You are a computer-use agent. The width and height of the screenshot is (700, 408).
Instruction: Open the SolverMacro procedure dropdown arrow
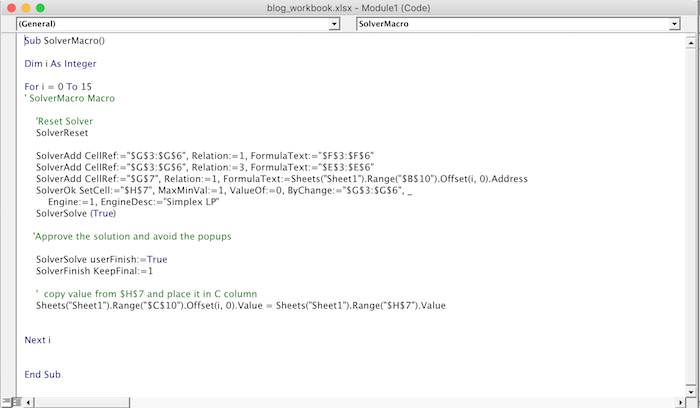[684, 22]
